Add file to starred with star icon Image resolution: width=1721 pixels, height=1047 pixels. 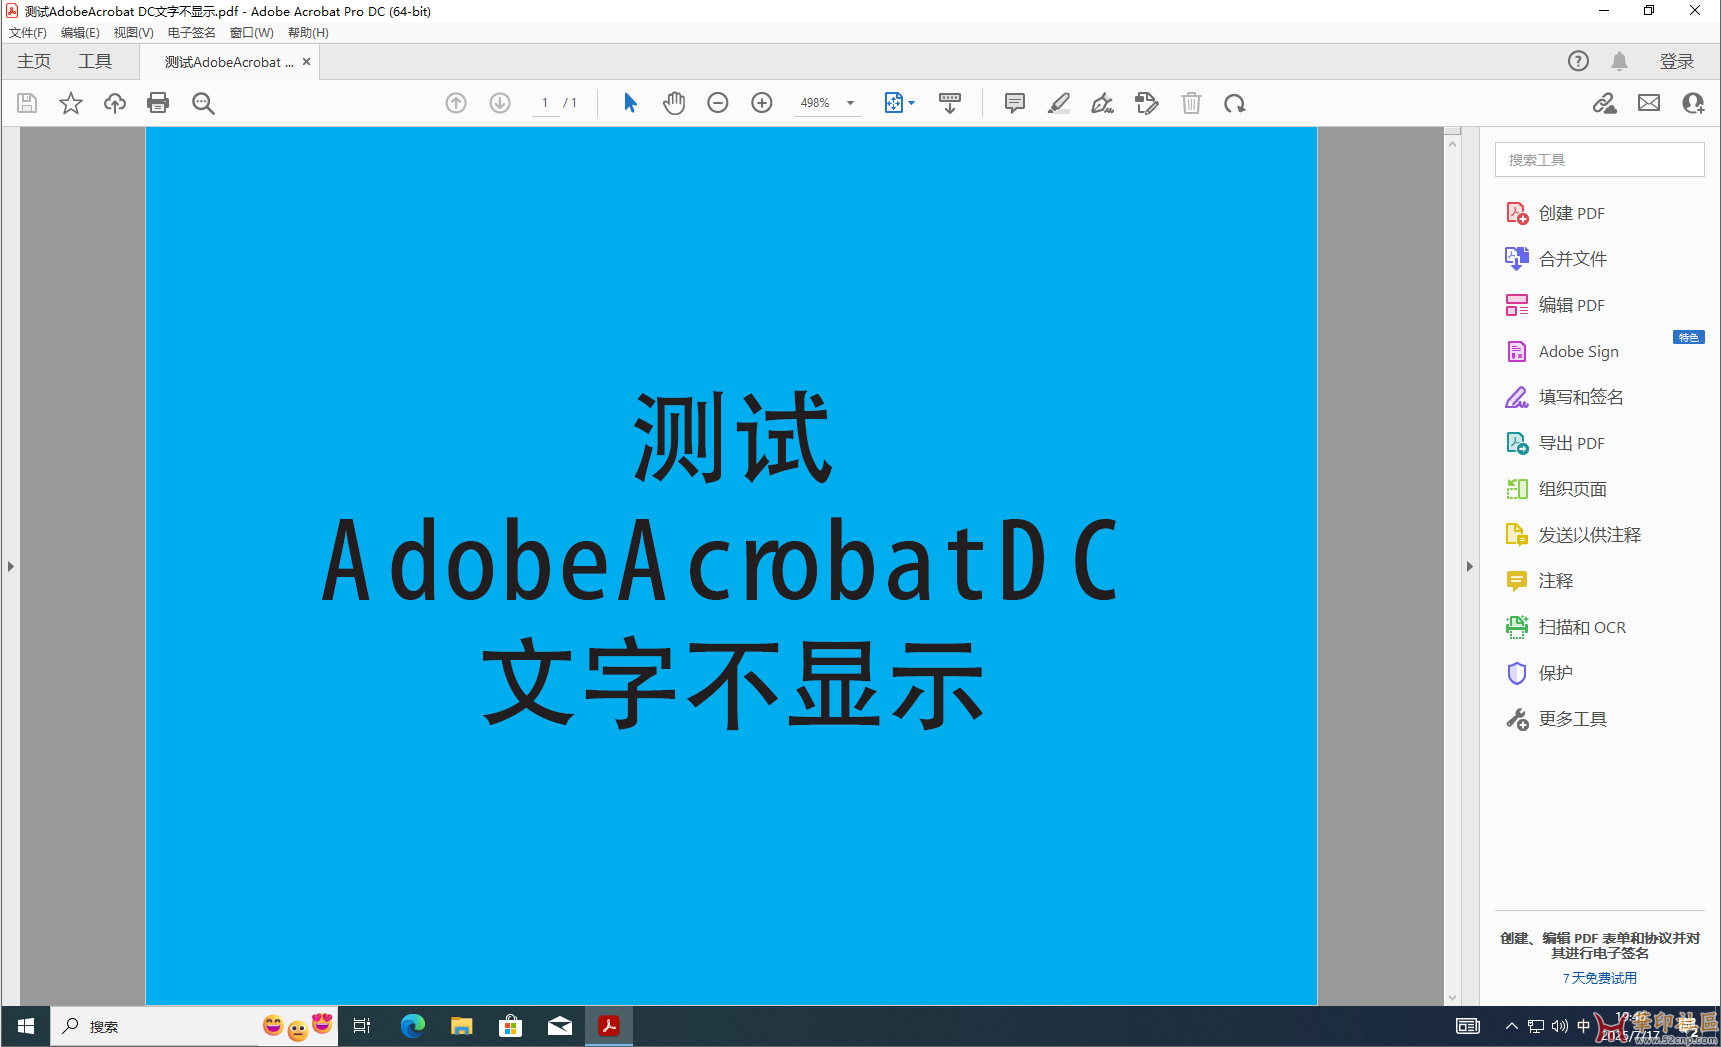pyautogui.click(x=71, y=103)
